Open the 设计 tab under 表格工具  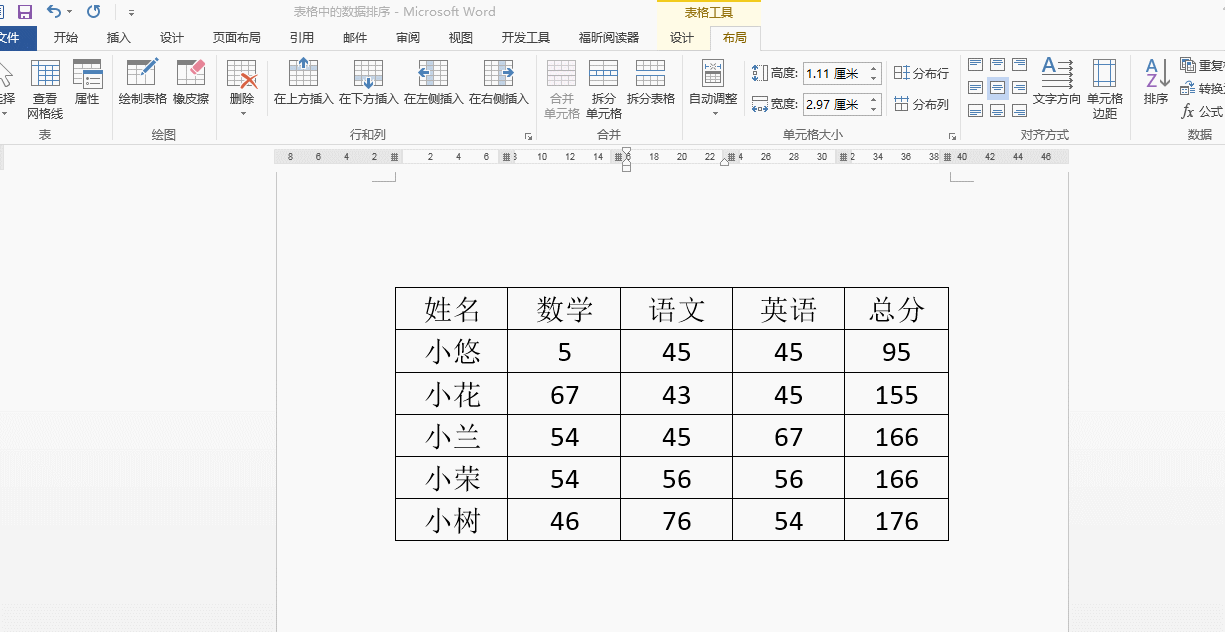pos(682,38)
